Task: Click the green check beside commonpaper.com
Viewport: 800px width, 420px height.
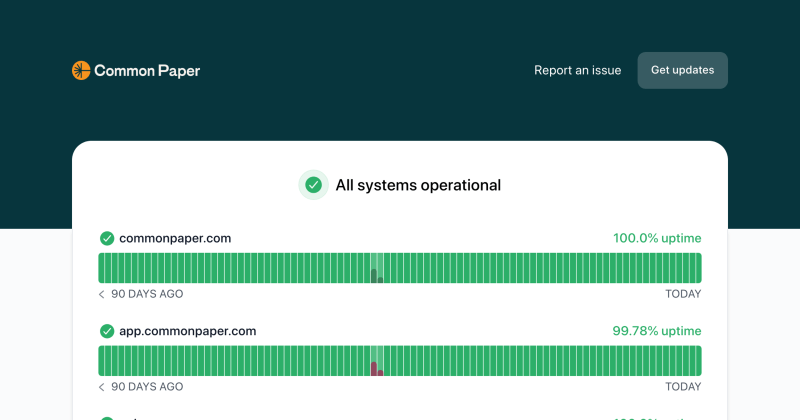Action: pos(107,238)
